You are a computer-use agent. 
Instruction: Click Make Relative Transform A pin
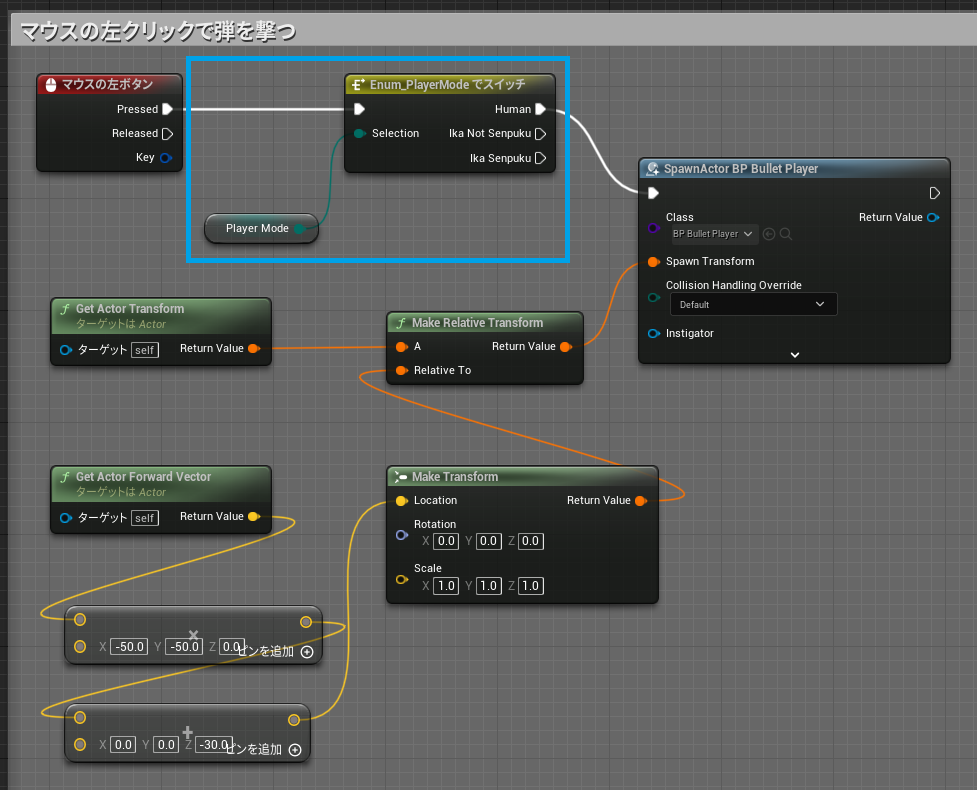click(402, 346)
